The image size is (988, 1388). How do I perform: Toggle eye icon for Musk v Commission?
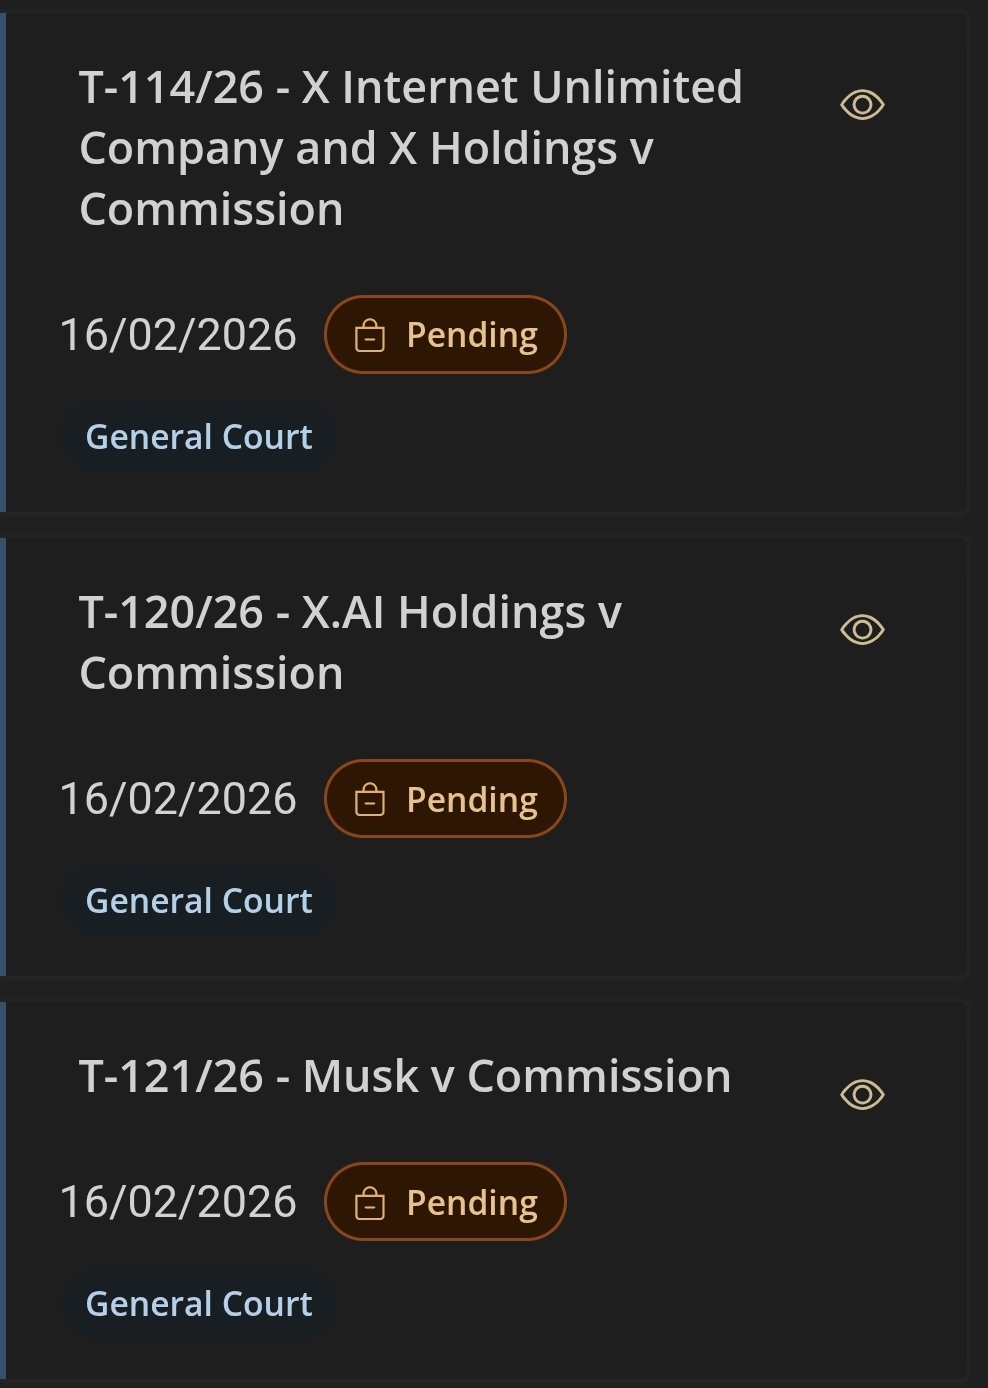click(862, 1094)
